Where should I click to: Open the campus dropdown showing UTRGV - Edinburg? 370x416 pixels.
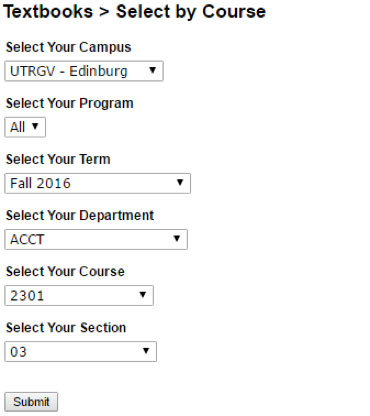84,71
